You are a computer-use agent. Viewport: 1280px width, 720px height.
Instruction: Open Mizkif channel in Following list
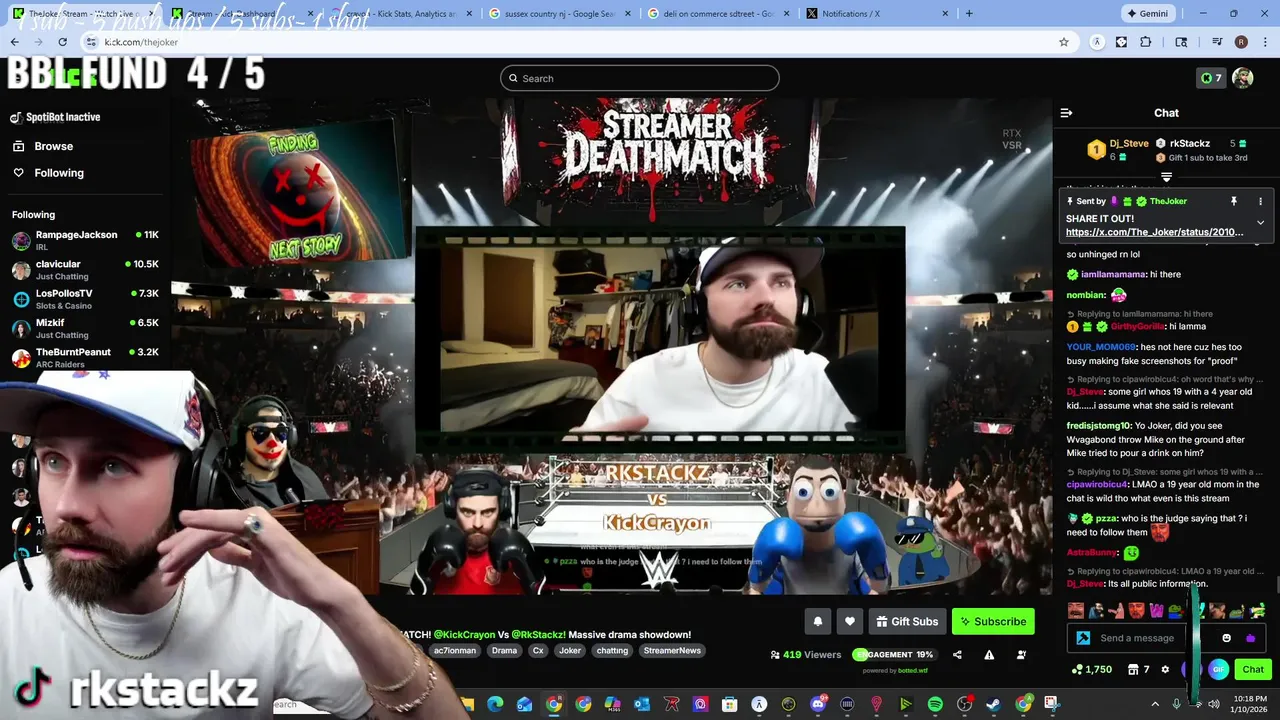(85, 328)
